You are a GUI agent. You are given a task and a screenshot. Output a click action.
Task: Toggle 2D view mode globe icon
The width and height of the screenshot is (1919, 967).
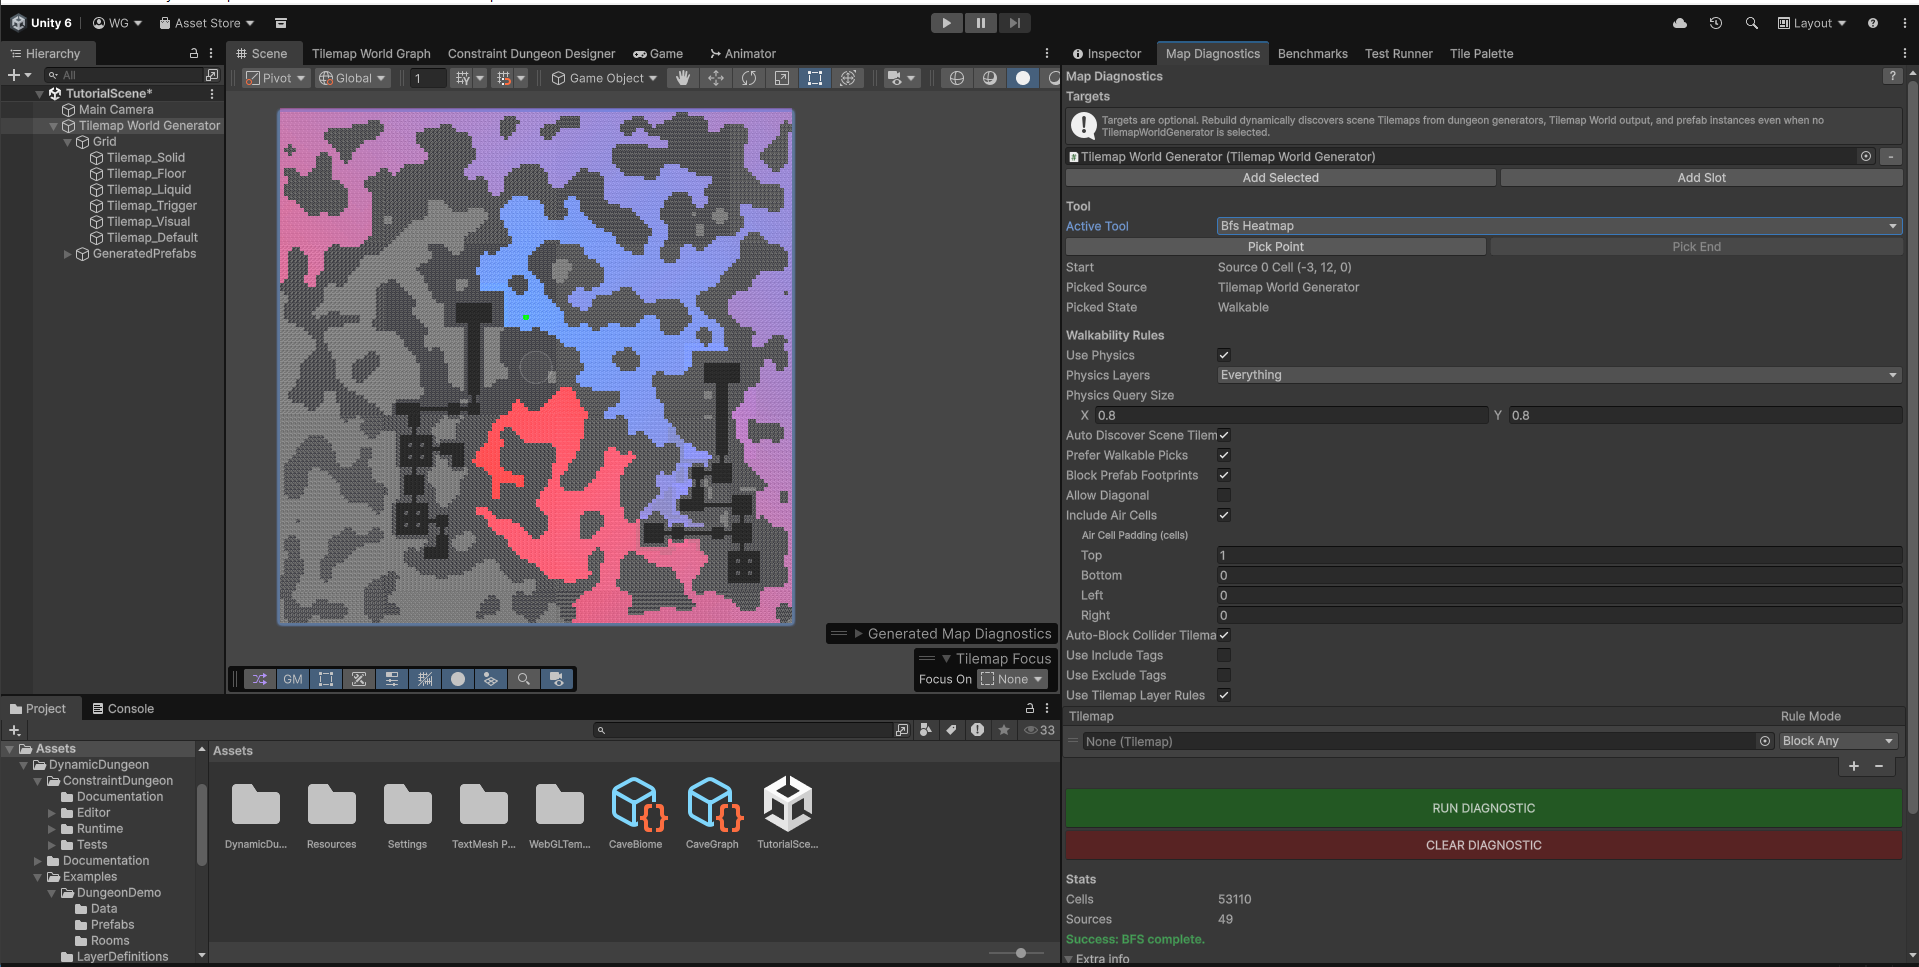click(957, 78)
